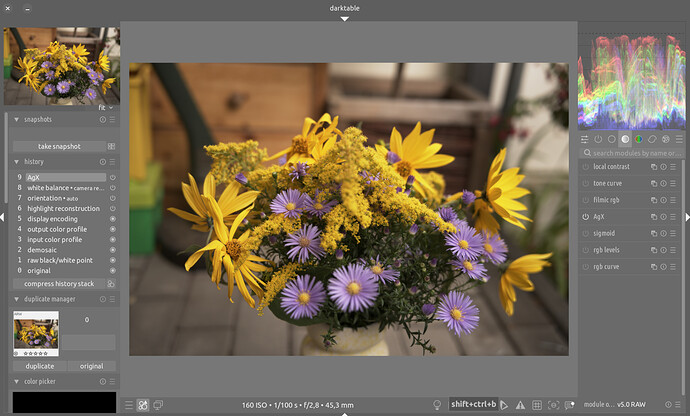Hide the left side panel
The height and width of the screenshot is (416, 690).
click(x=2, y=217)
